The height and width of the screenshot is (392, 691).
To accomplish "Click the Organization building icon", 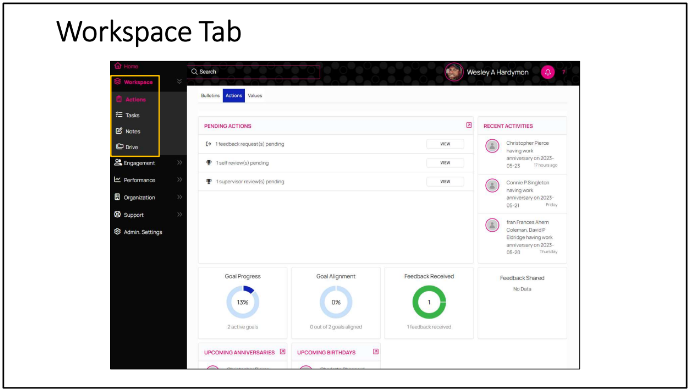I will [117, 197].
